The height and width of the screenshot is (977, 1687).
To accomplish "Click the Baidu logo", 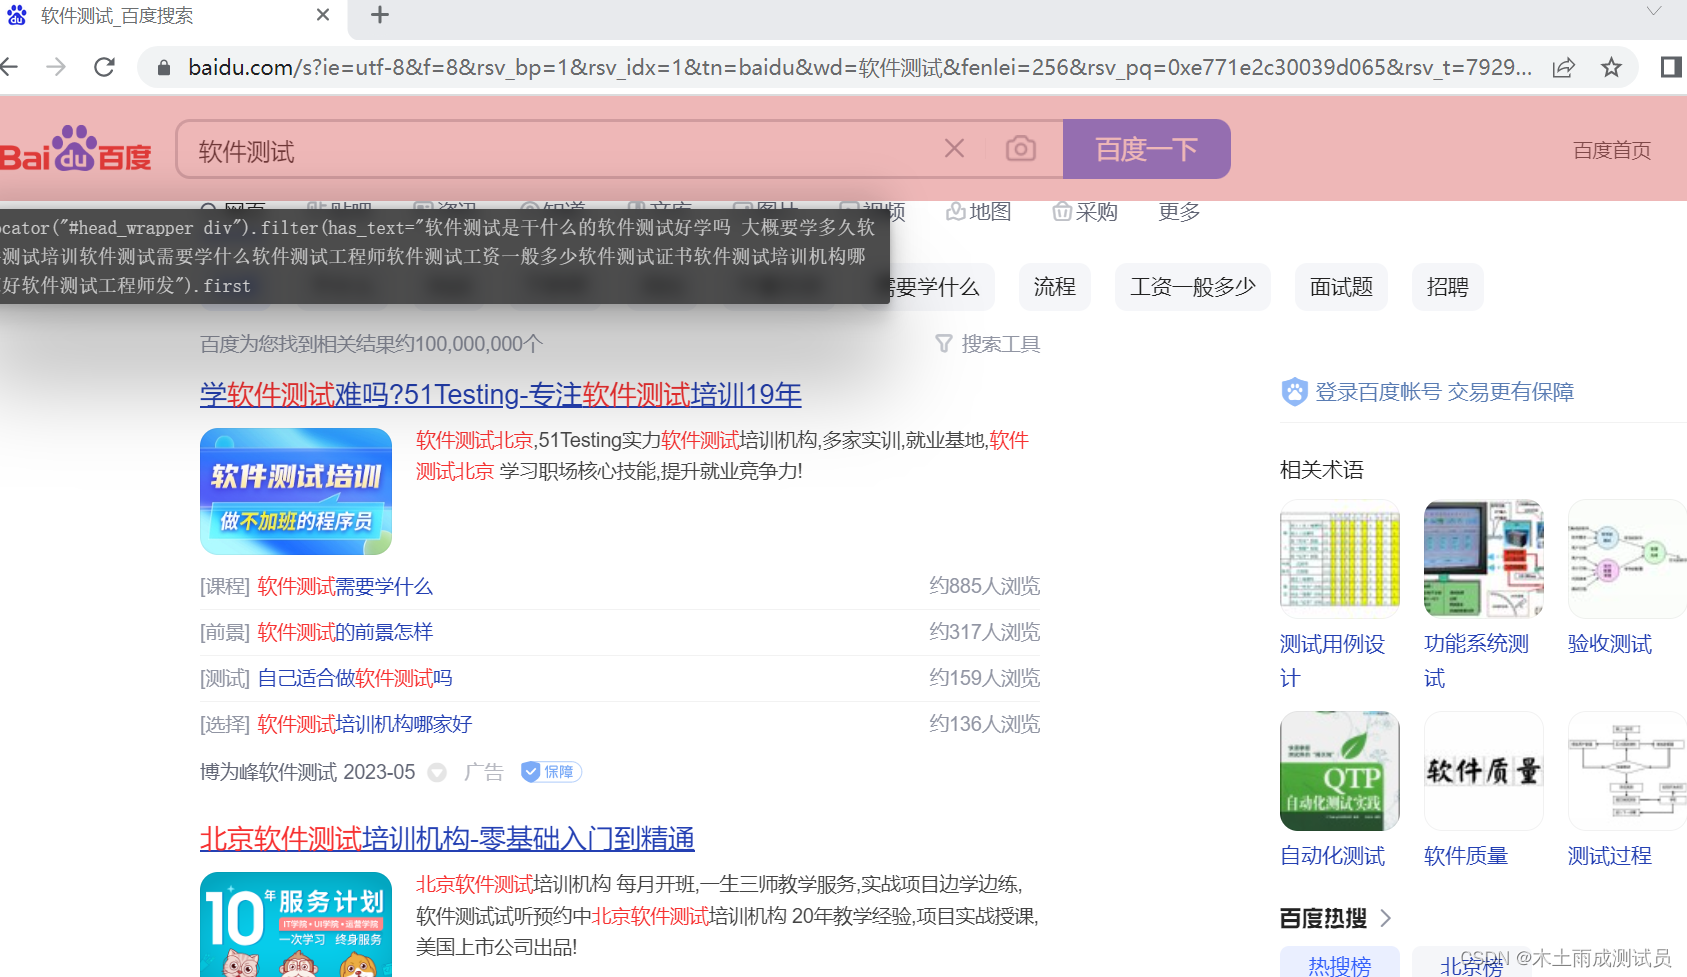I will tap(76, 149).
